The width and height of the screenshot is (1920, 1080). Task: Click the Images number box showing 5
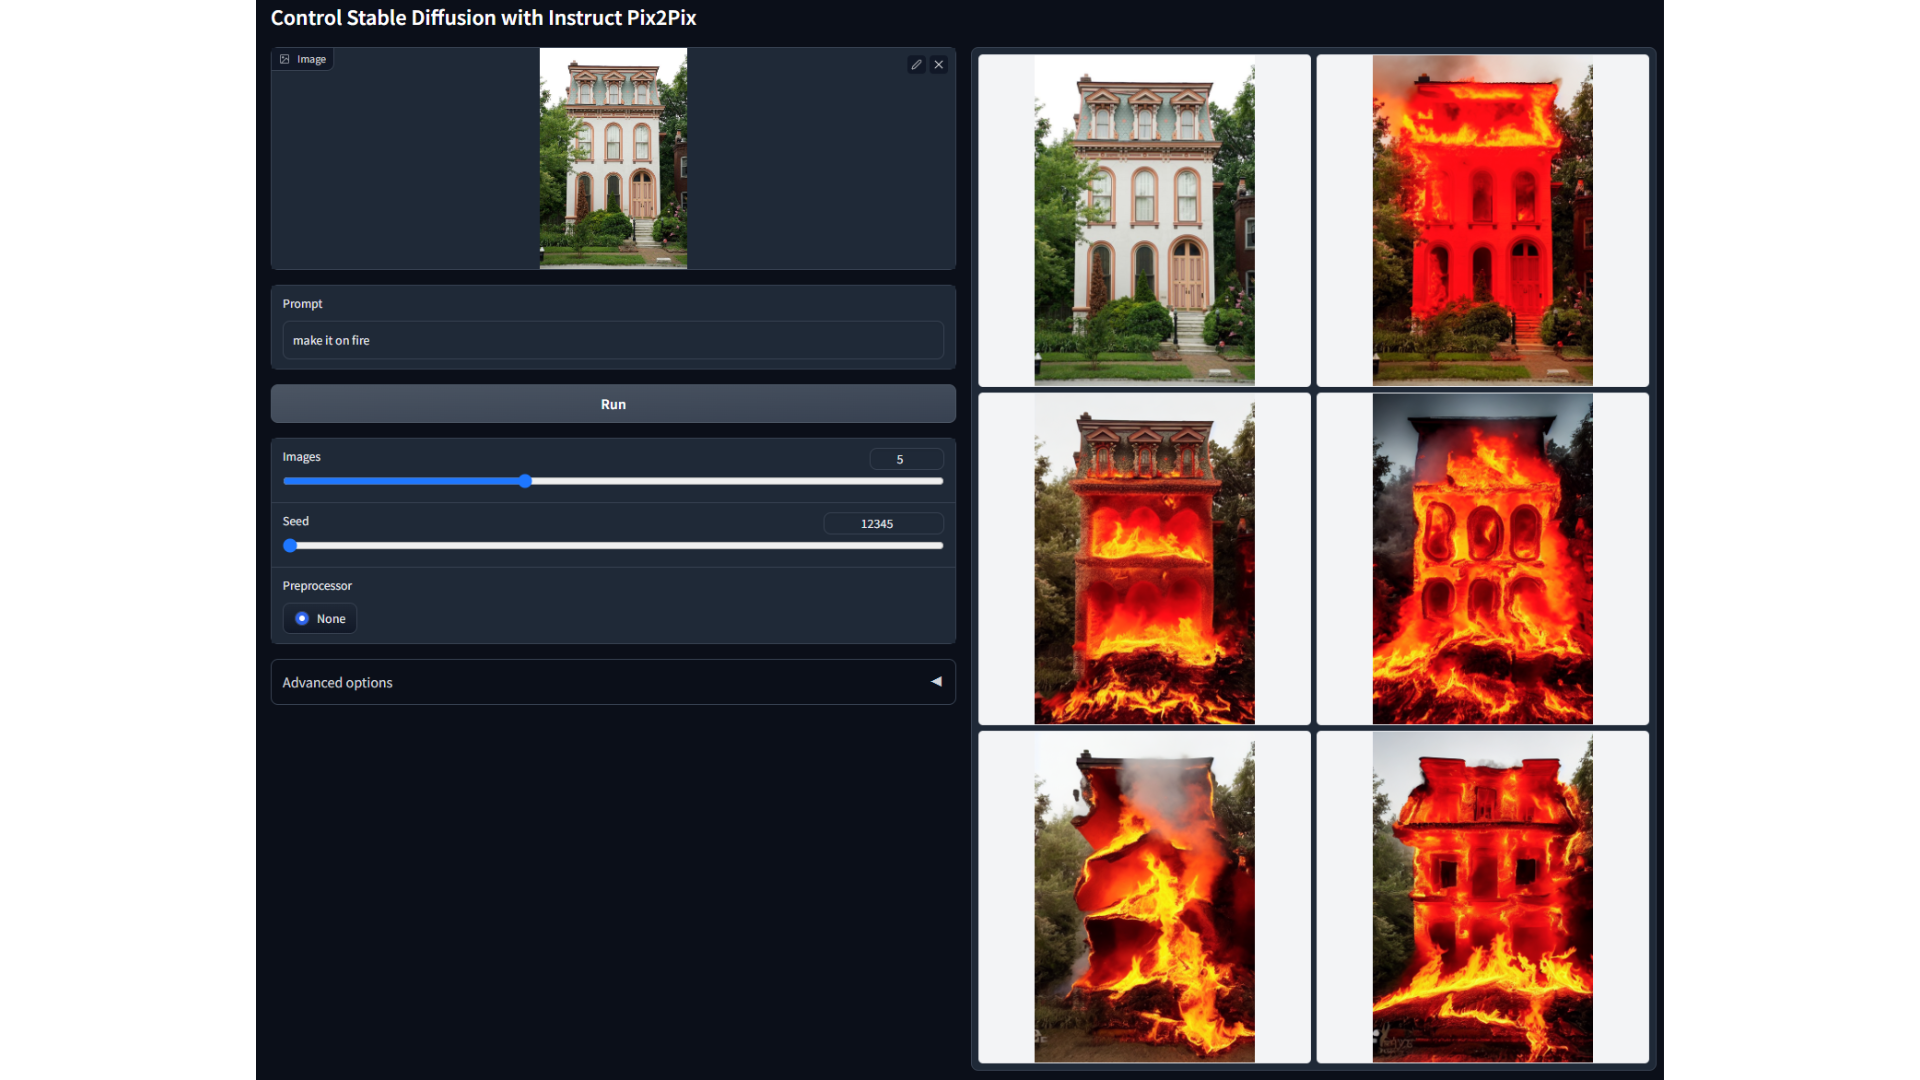pyautogui.click(x=906, y=459)
